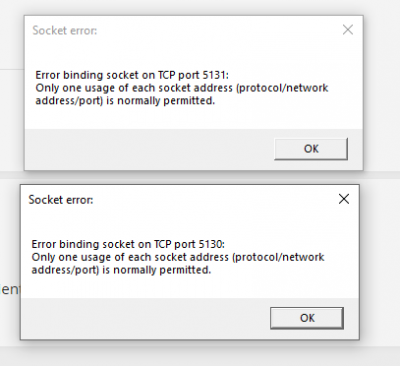Confirm the port 5130 socket error with OK
Screen dimensions: 400x366
coord(307,318)
